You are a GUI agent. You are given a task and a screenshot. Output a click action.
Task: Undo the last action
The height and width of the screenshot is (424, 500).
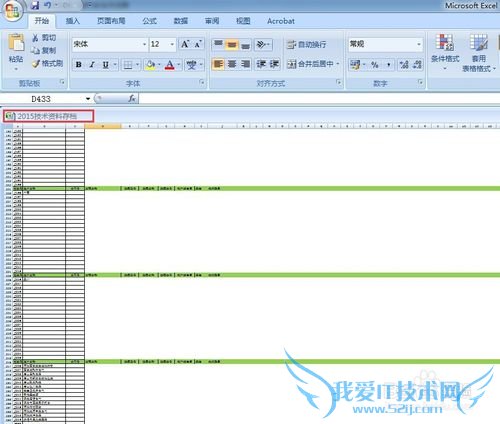point(48,5)
